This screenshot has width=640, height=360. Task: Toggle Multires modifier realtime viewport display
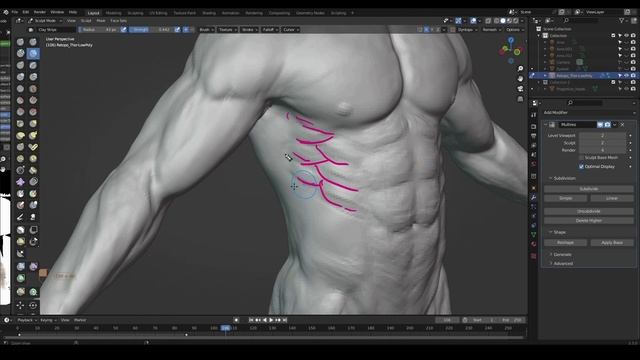coord(600,124)
